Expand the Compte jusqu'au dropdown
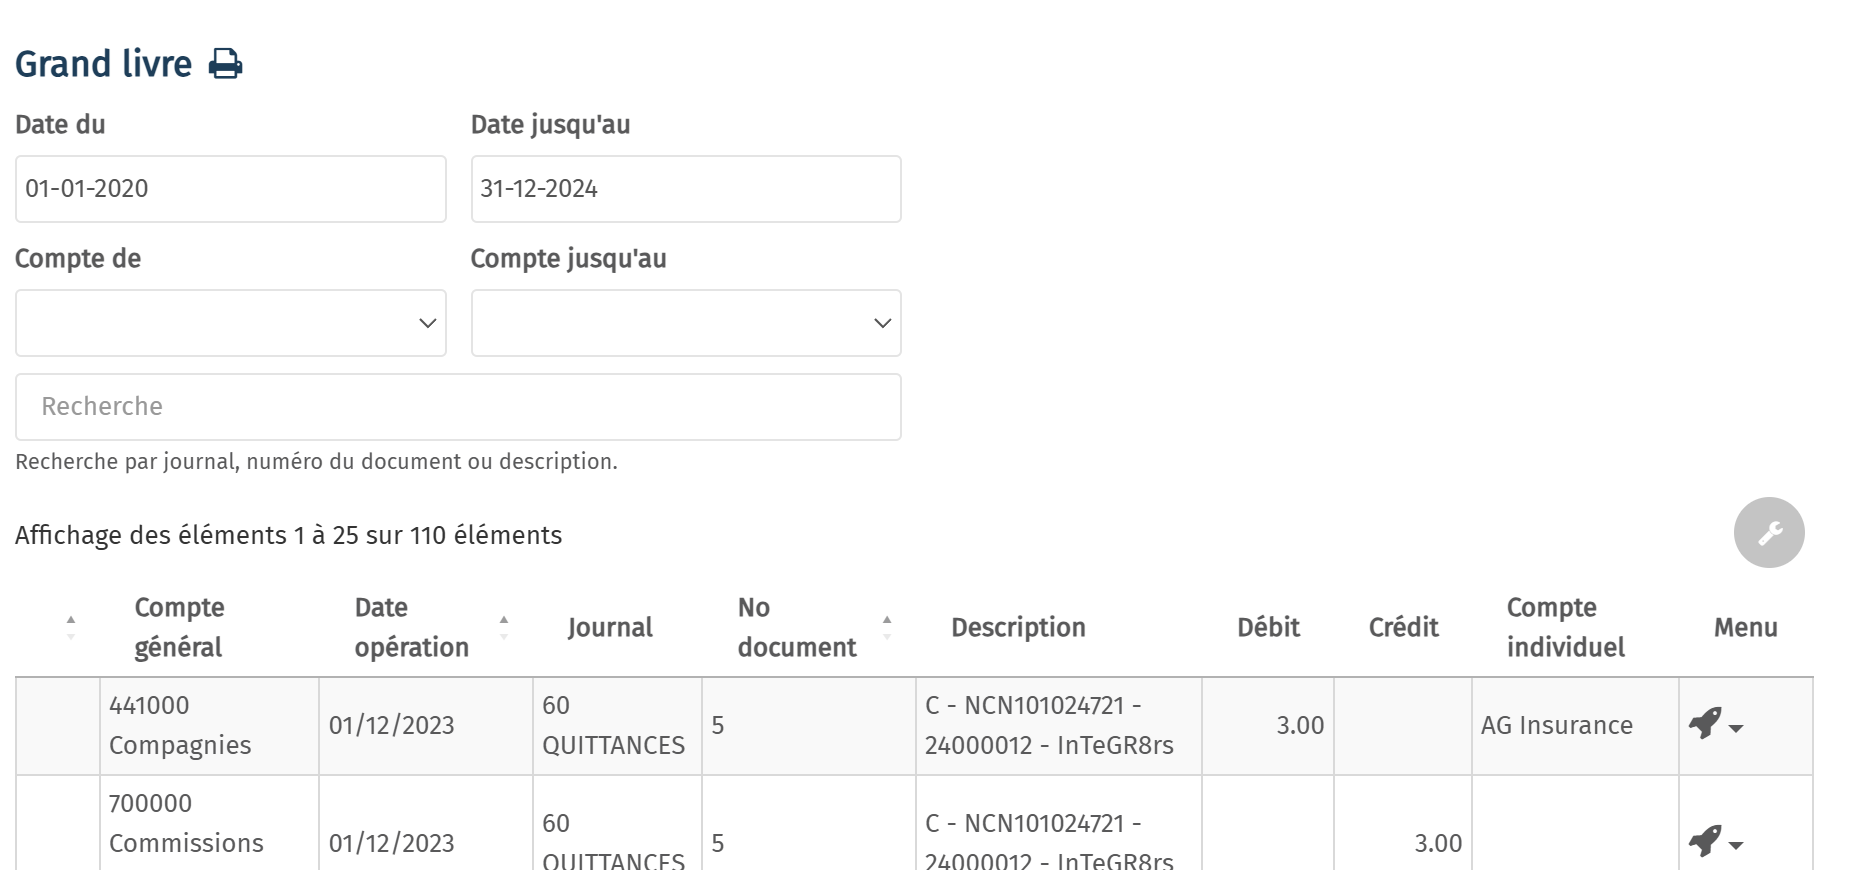Image resolution: width=1858 pixels, height=870 pixels. point(686,323)
